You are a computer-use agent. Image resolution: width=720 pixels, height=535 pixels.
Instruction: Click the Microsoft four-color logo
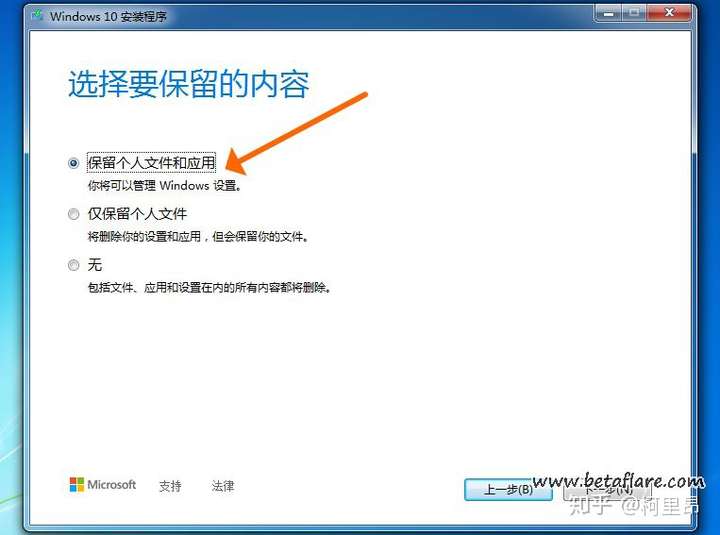pos(77,484)
